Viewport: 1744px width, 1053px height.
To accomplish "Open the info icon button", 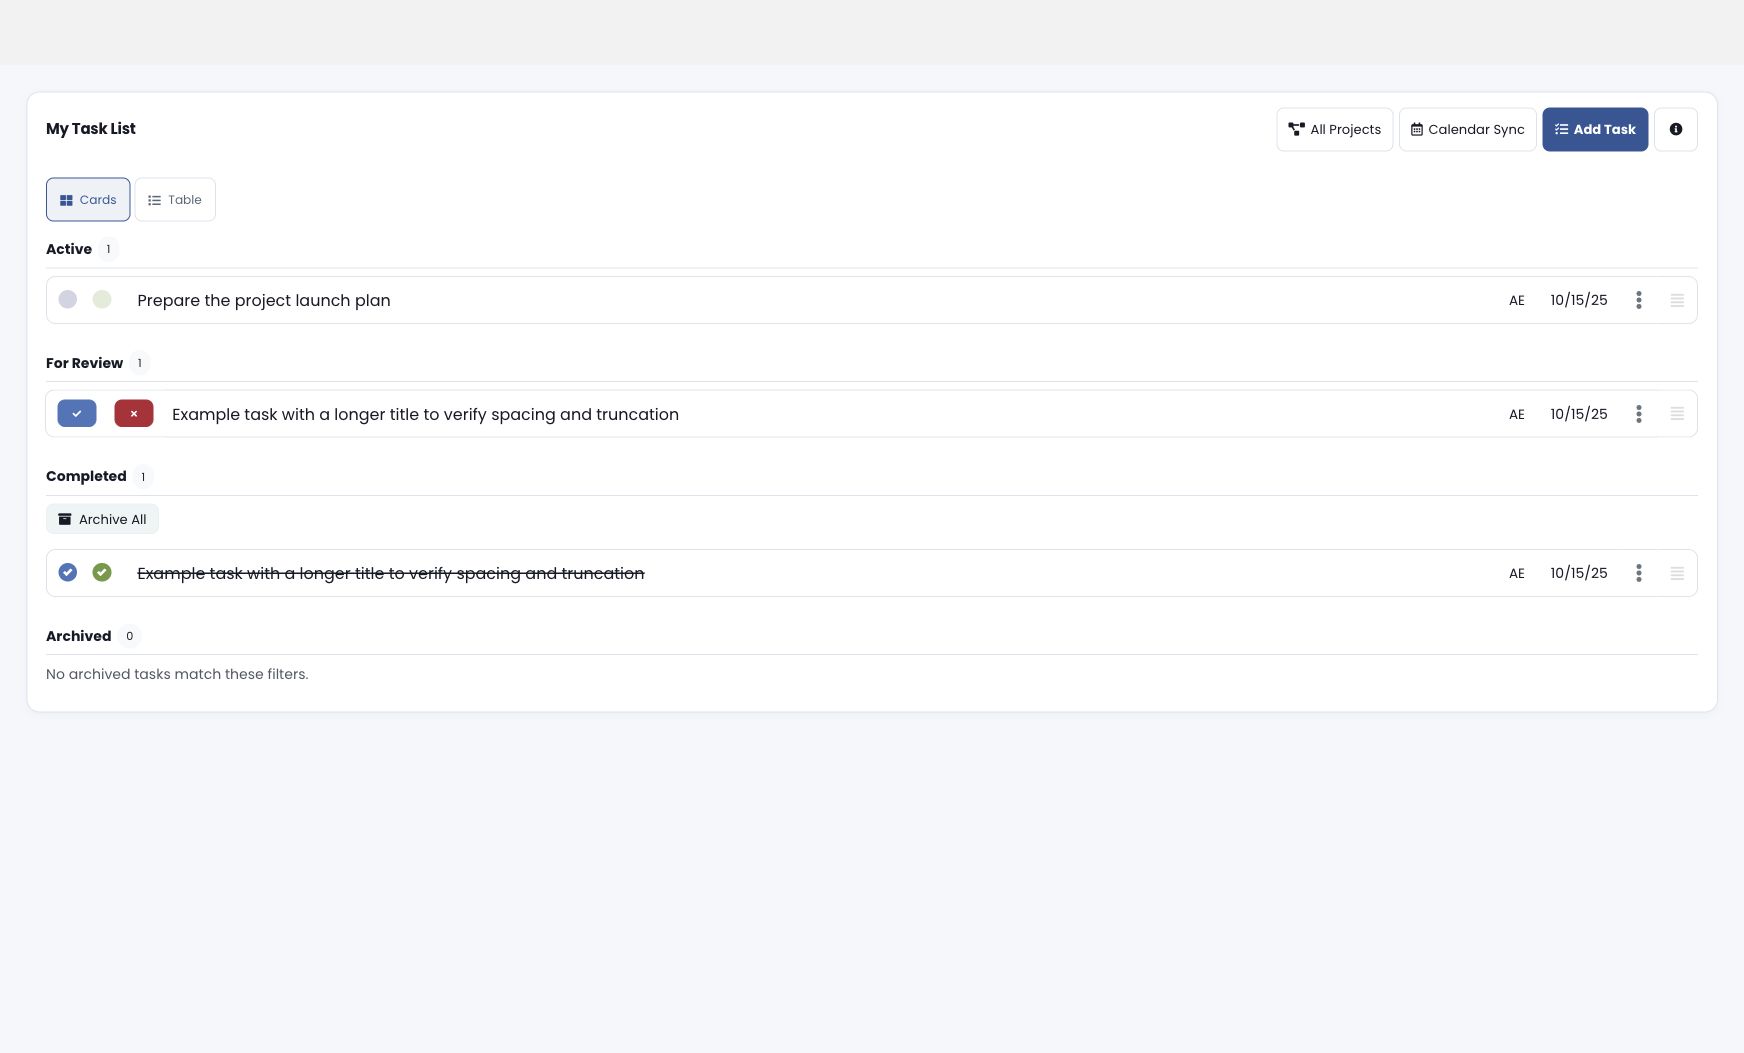I will (x=1675, y=129).
